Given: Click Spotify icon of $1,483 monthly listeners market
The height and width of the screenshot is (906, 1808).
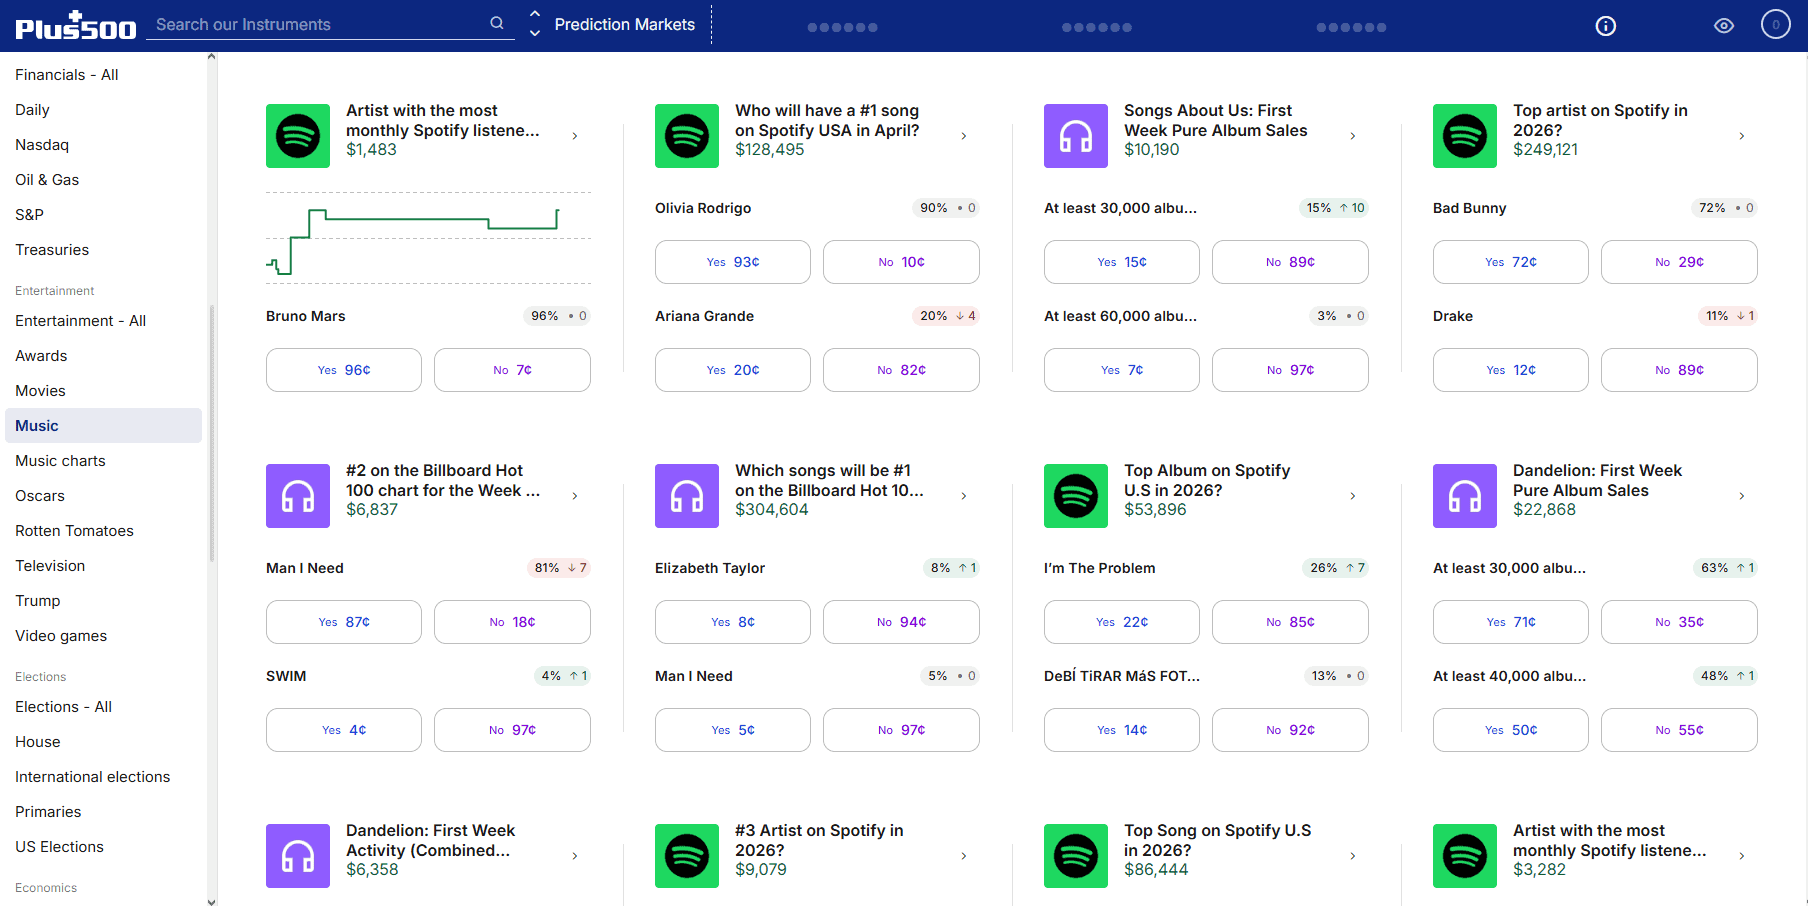Looking at the screenshot, I should click(298, 136).
